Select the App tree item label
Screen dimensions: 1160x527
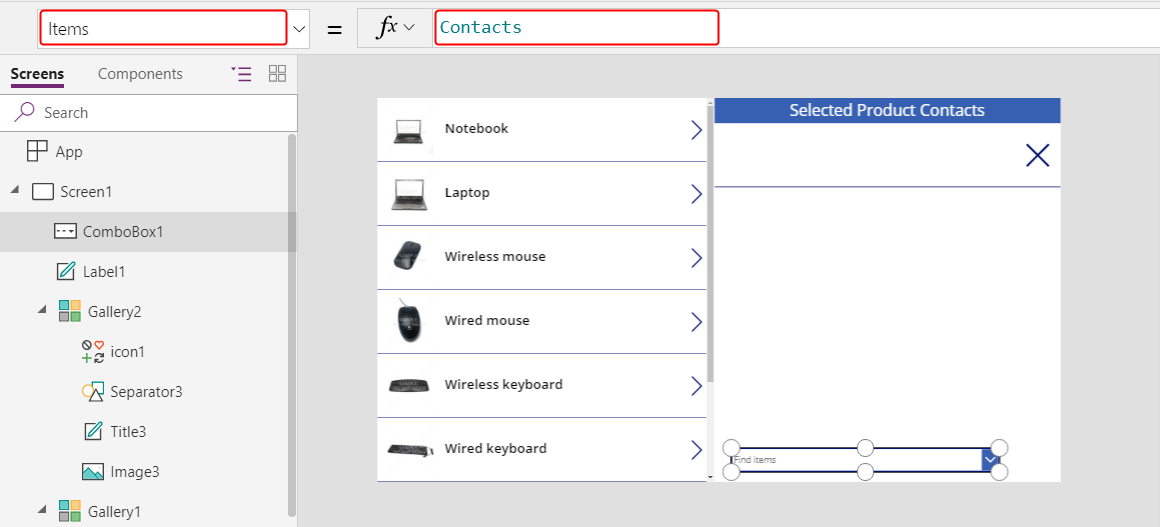tap(70, 152)
